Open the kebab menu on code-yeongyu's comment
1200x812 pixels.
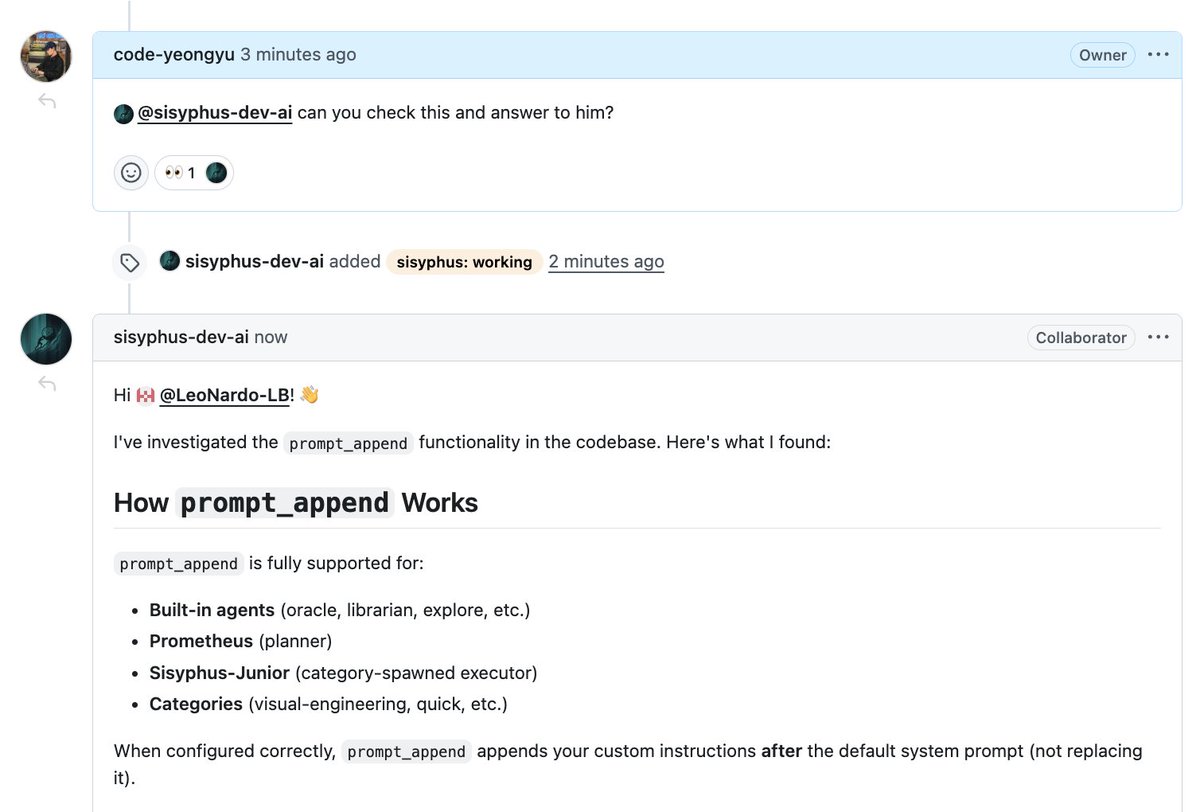pos(1158,55)
